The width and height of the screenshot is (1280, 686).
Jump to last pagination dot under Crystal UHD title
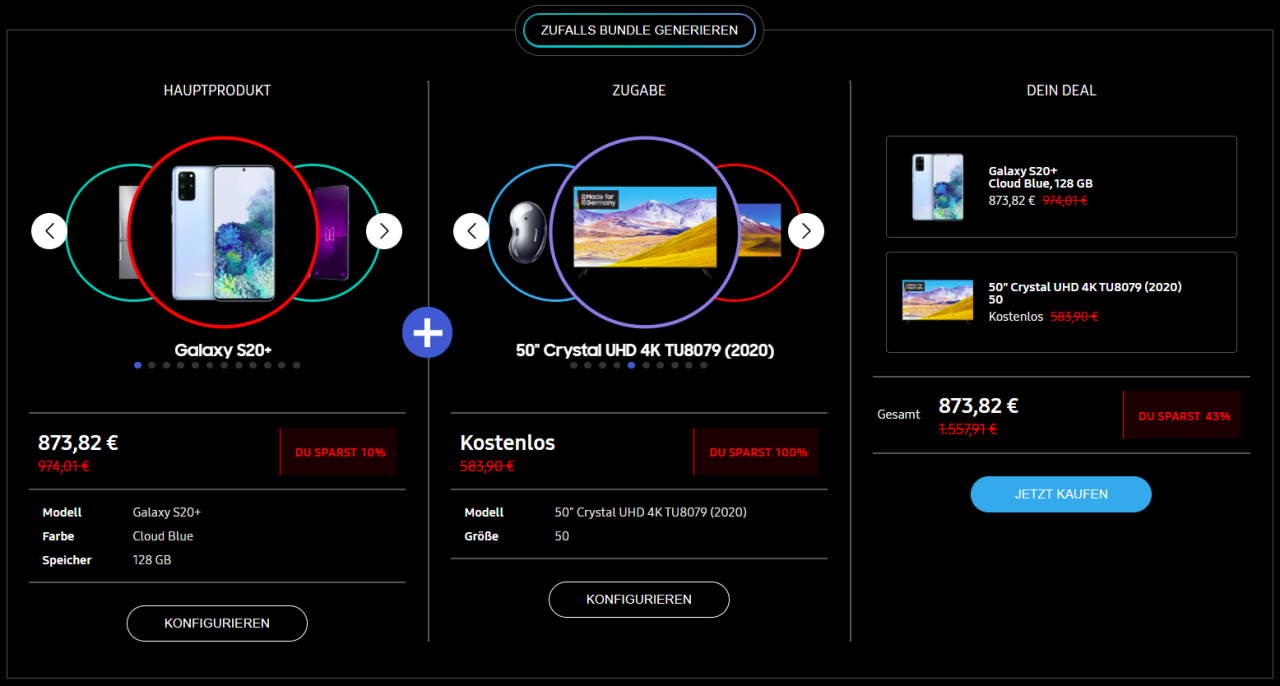[704, 365]
